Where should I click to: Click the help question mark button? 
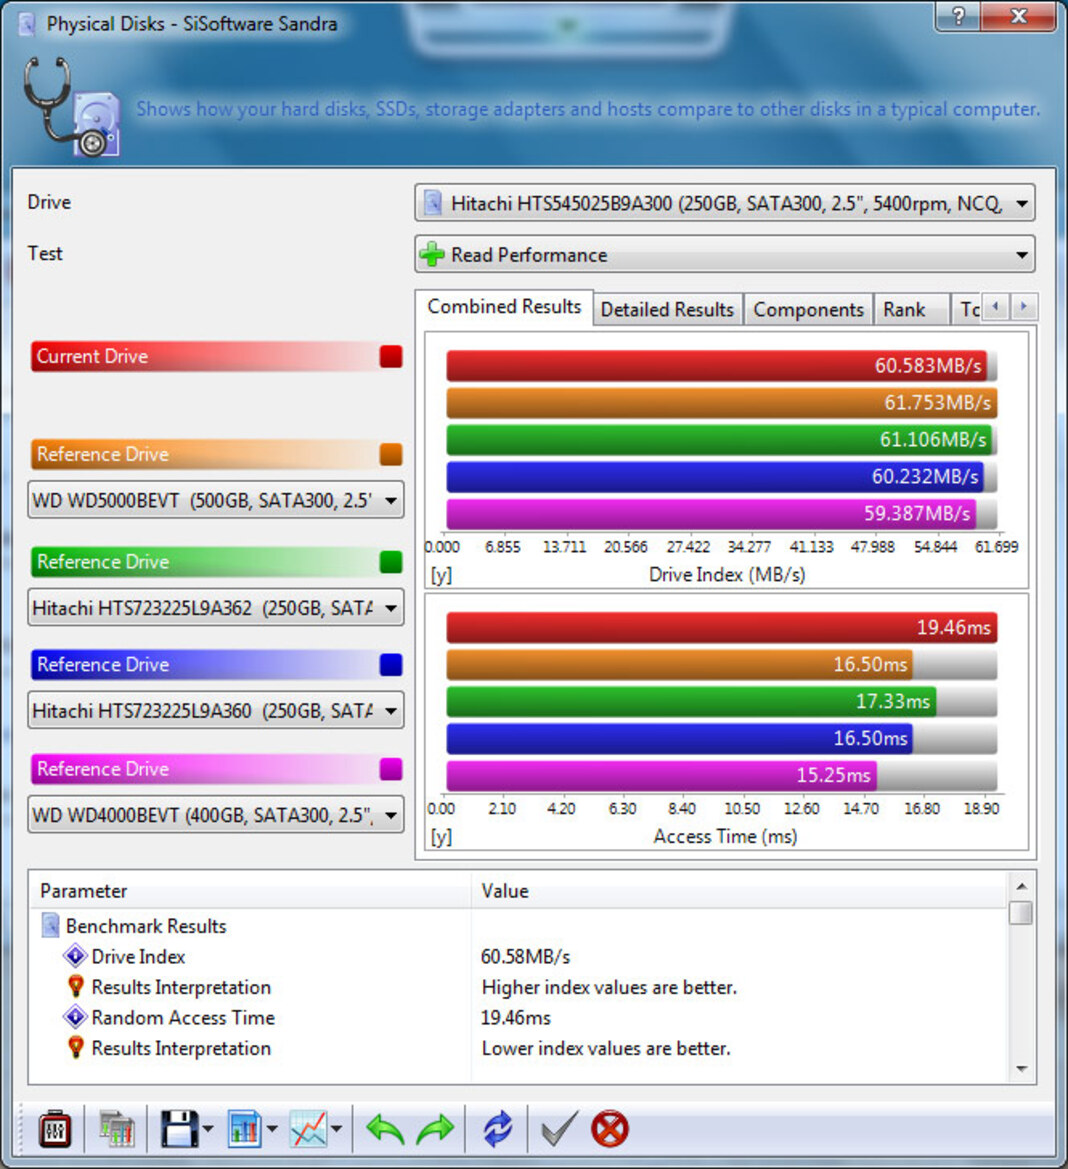(958, 16)
